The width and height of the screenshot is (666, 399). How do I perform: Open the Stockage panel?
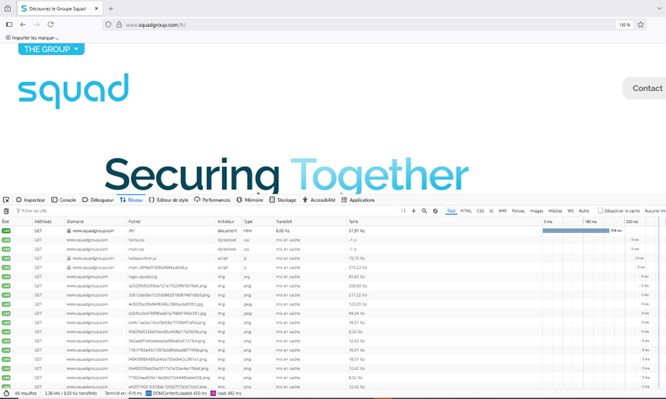[x=282, y=200]
